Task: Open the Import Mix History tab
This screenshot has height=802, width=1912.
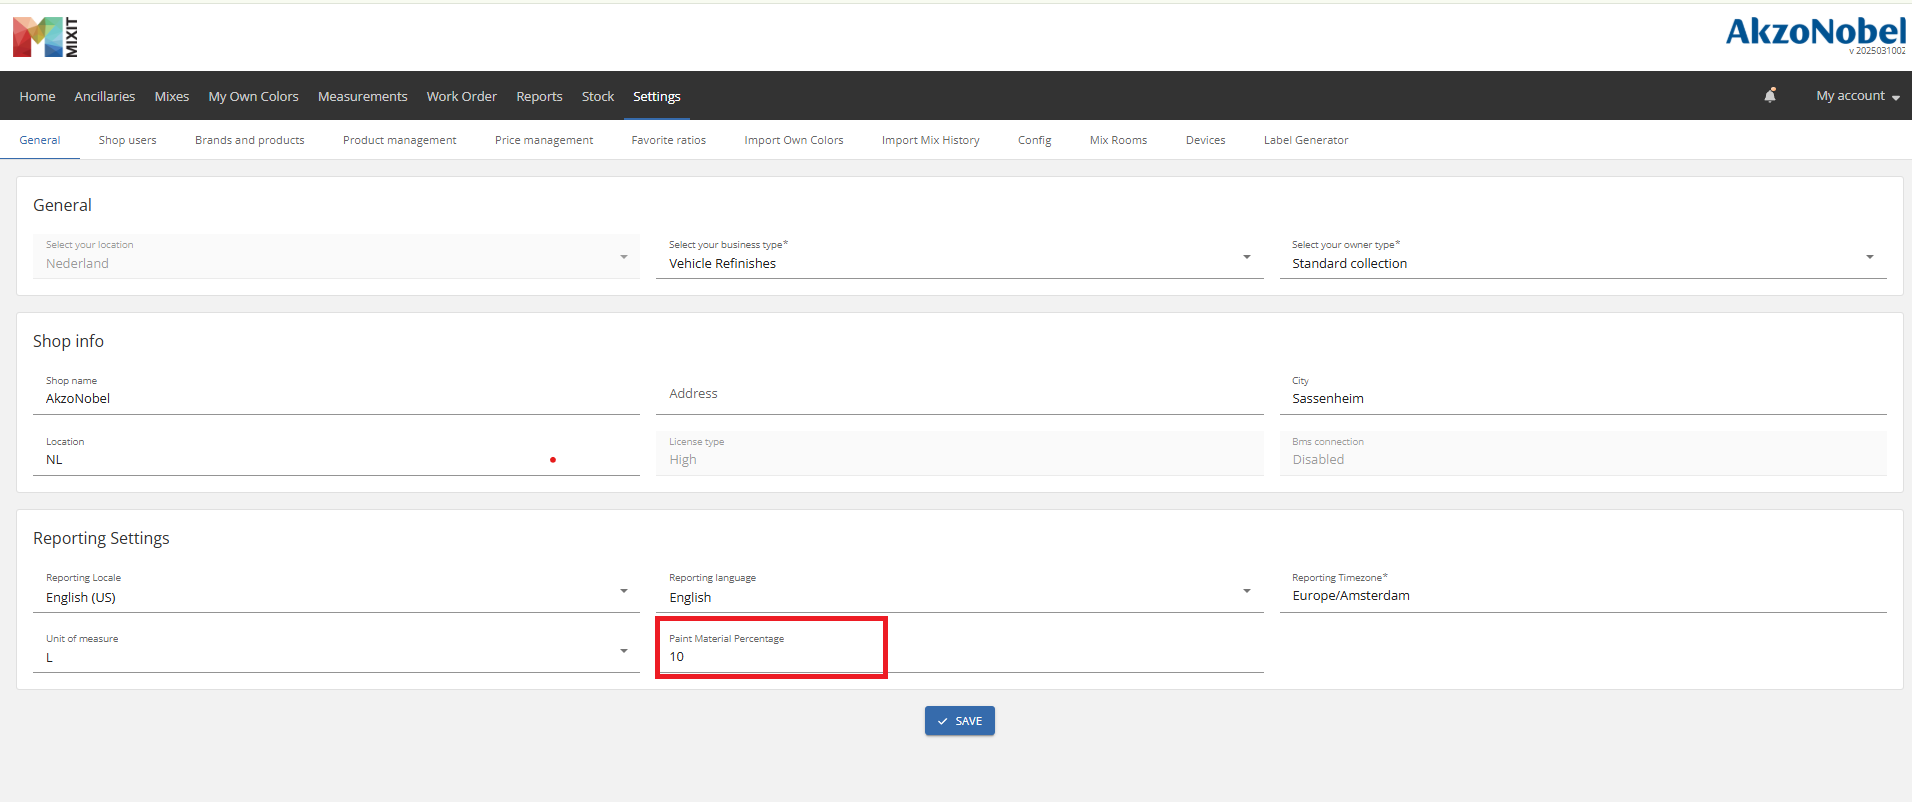Action: pyautogui.click(x=931, y=140)
